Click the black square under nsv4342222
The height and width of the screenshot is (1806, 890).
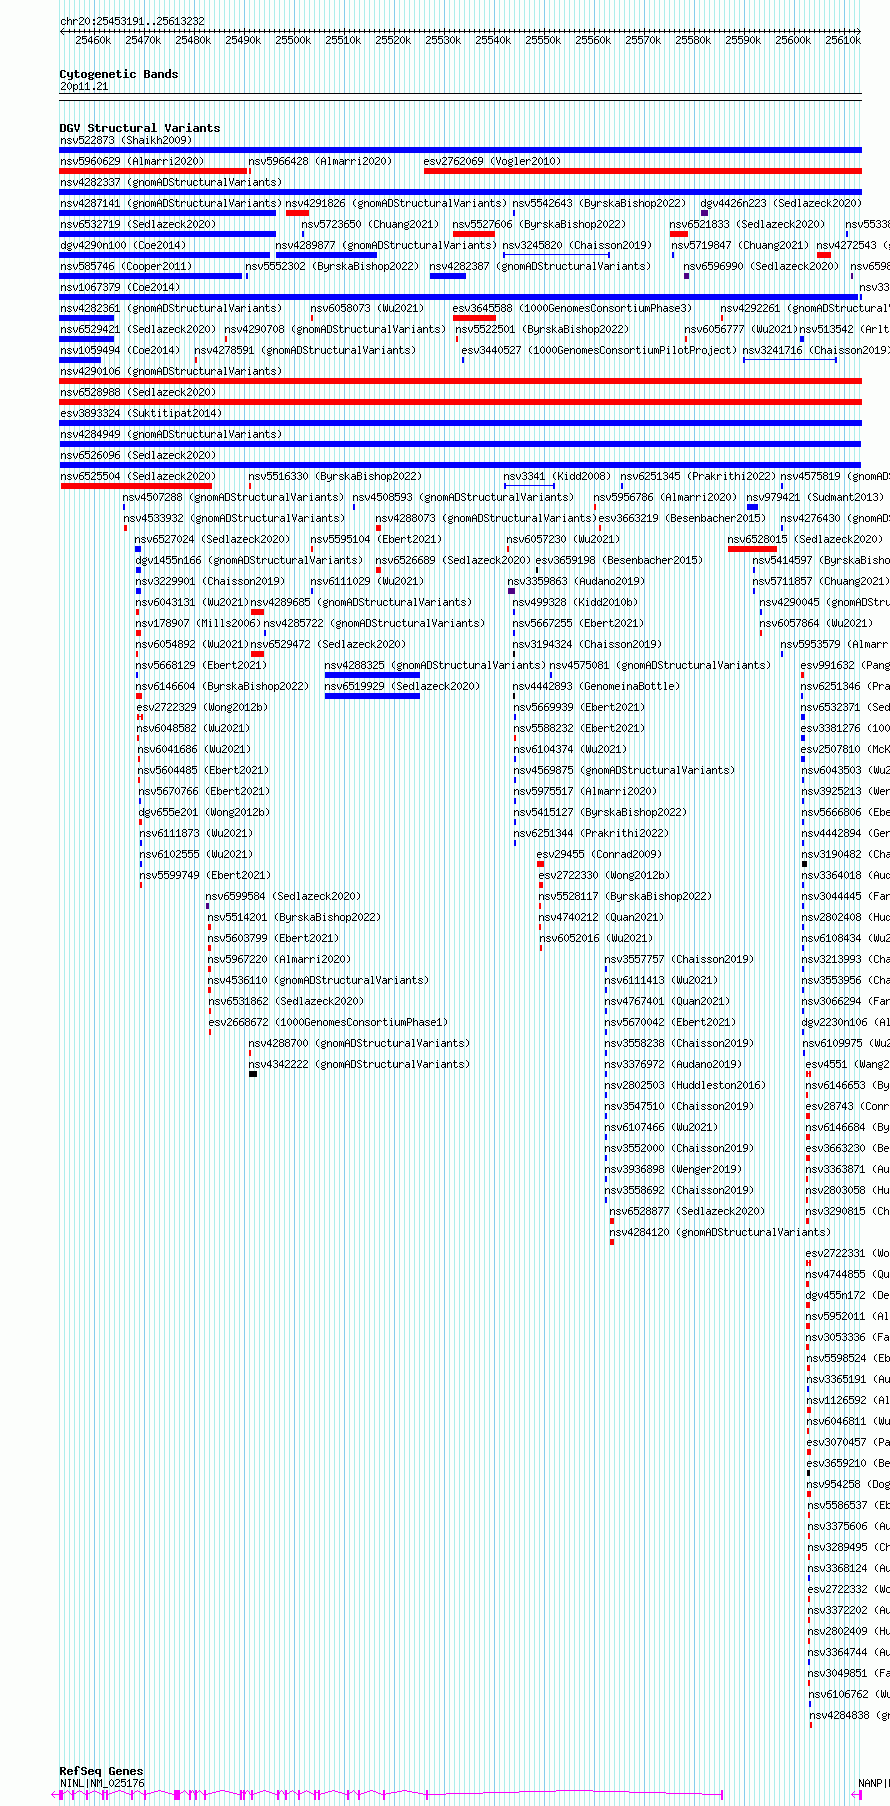click(253, 1074)
